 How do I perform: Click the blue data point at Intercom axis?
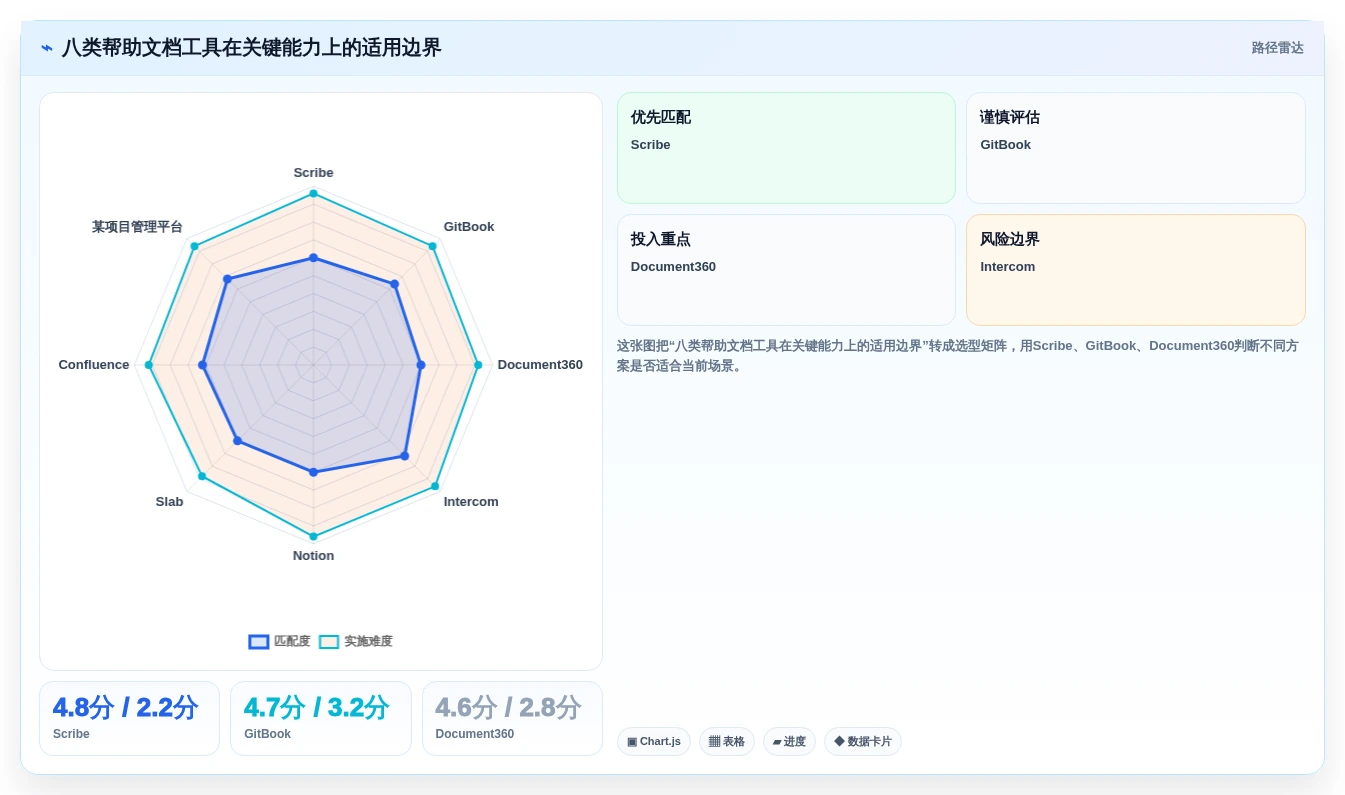pyautogui.click(x=405, y=456)
